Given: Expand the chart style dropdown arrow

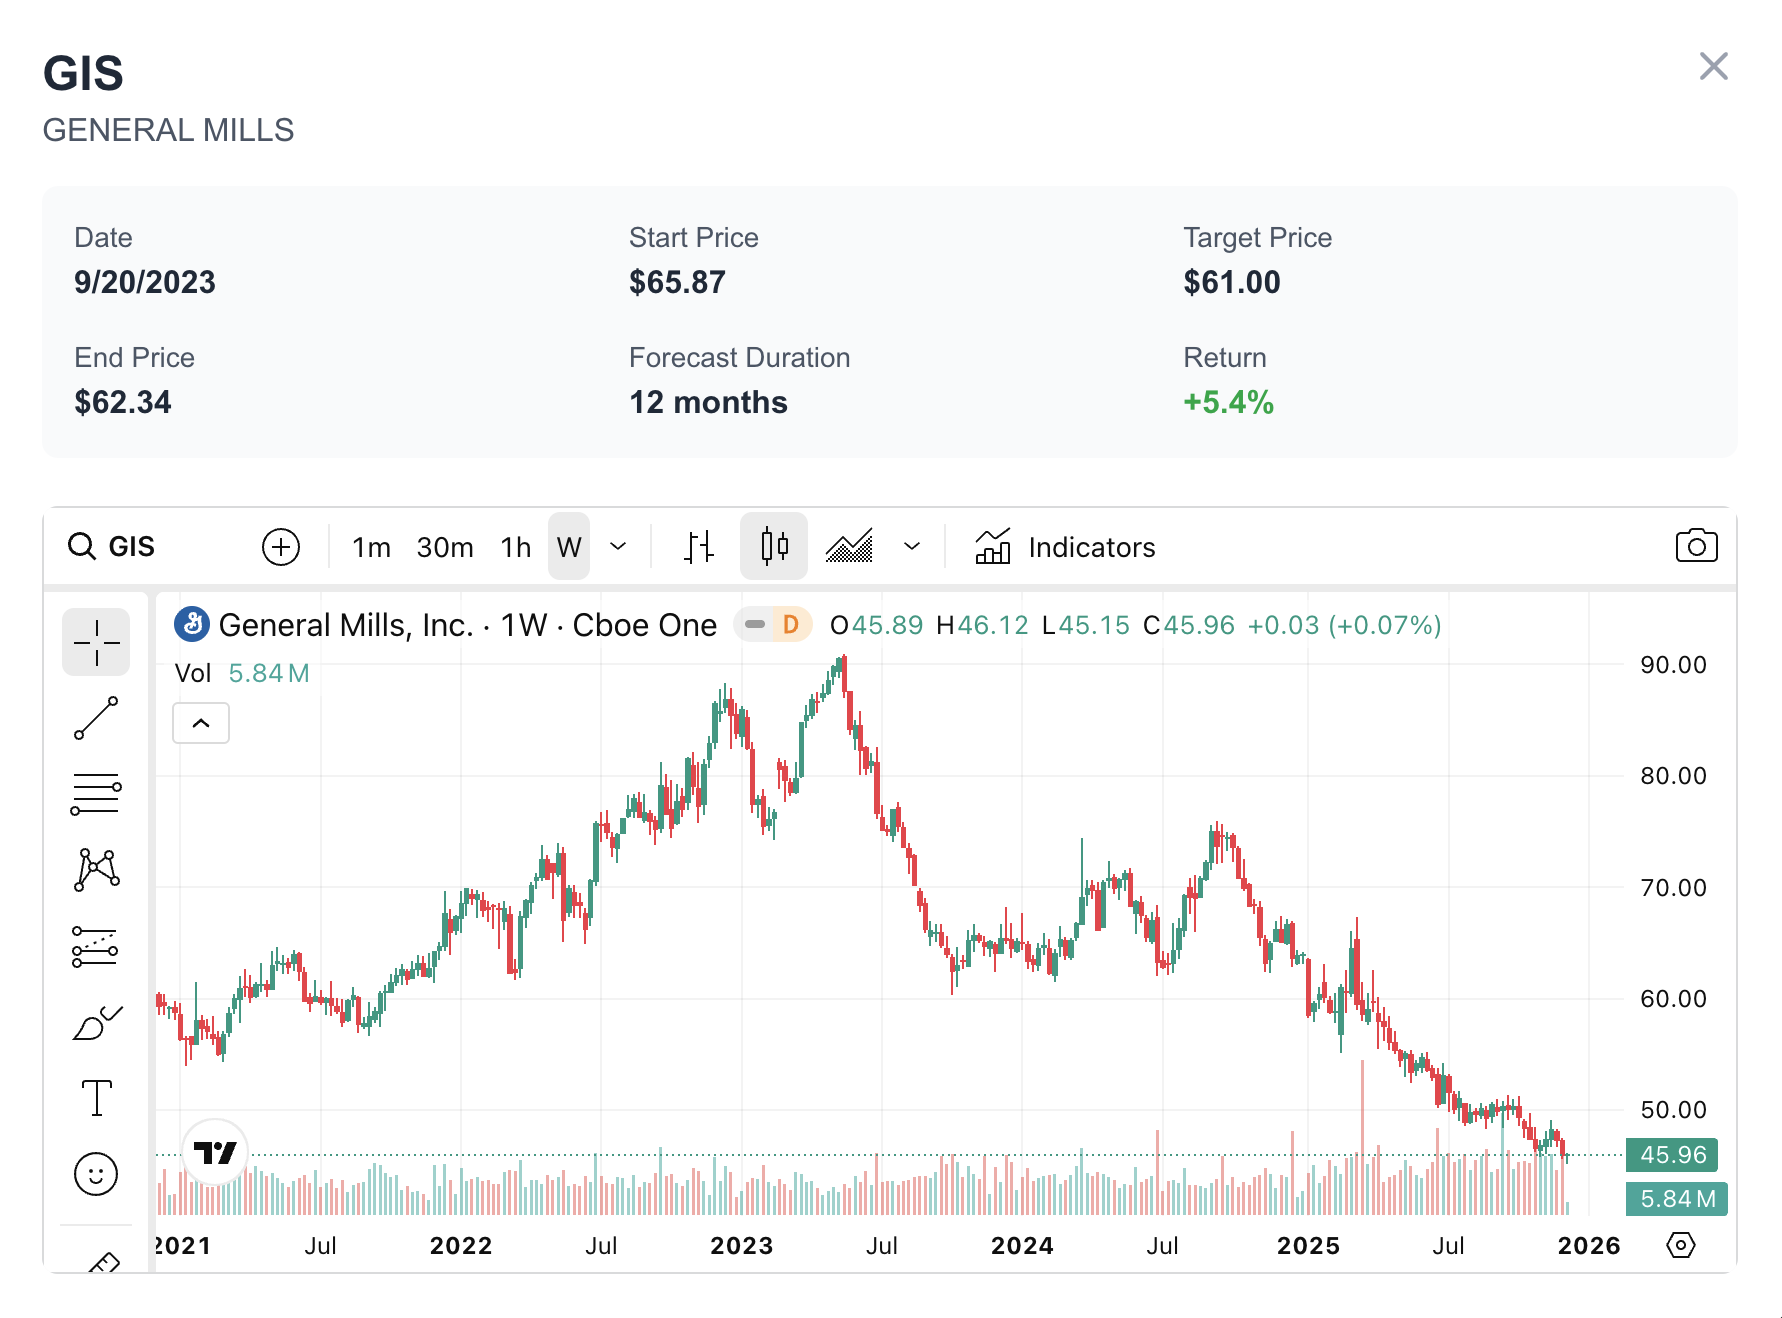Looking at the screenshot, I should point(911,547).
